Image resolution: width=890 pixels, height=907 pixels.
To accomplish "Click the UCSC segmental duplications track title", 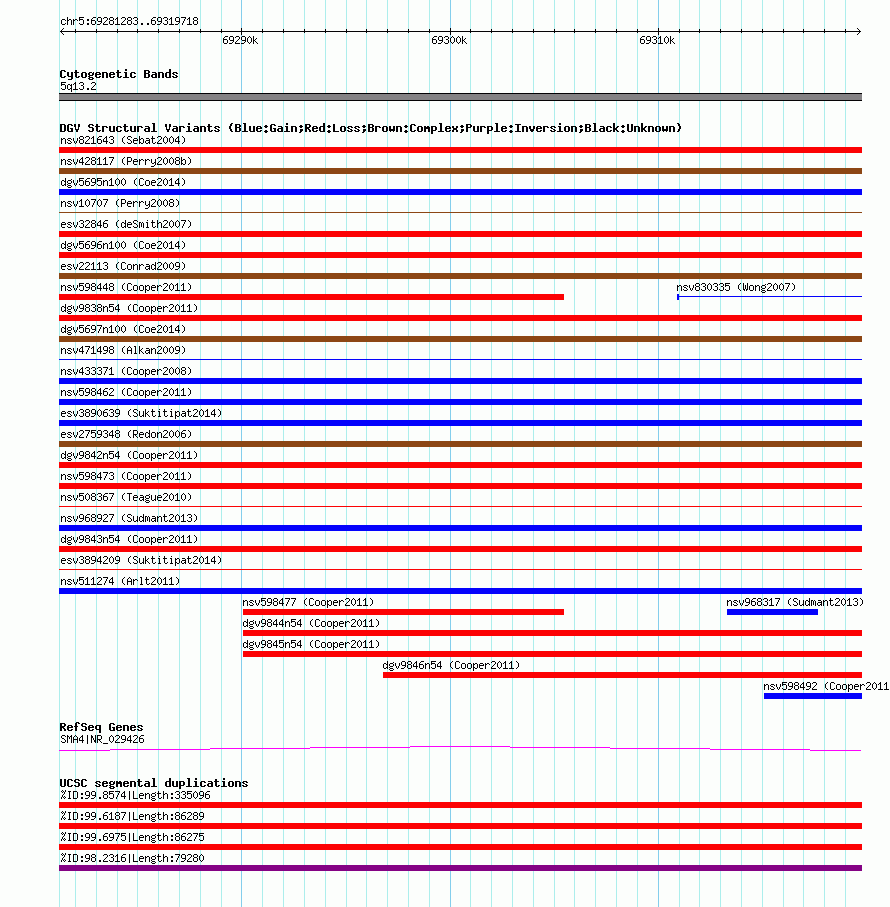I will [x=154, y=783].
